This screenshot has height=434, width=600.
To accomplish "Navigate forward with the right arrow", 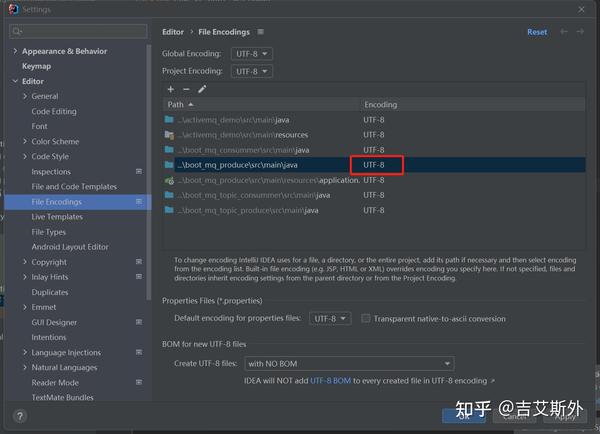I will coord(580,32).
